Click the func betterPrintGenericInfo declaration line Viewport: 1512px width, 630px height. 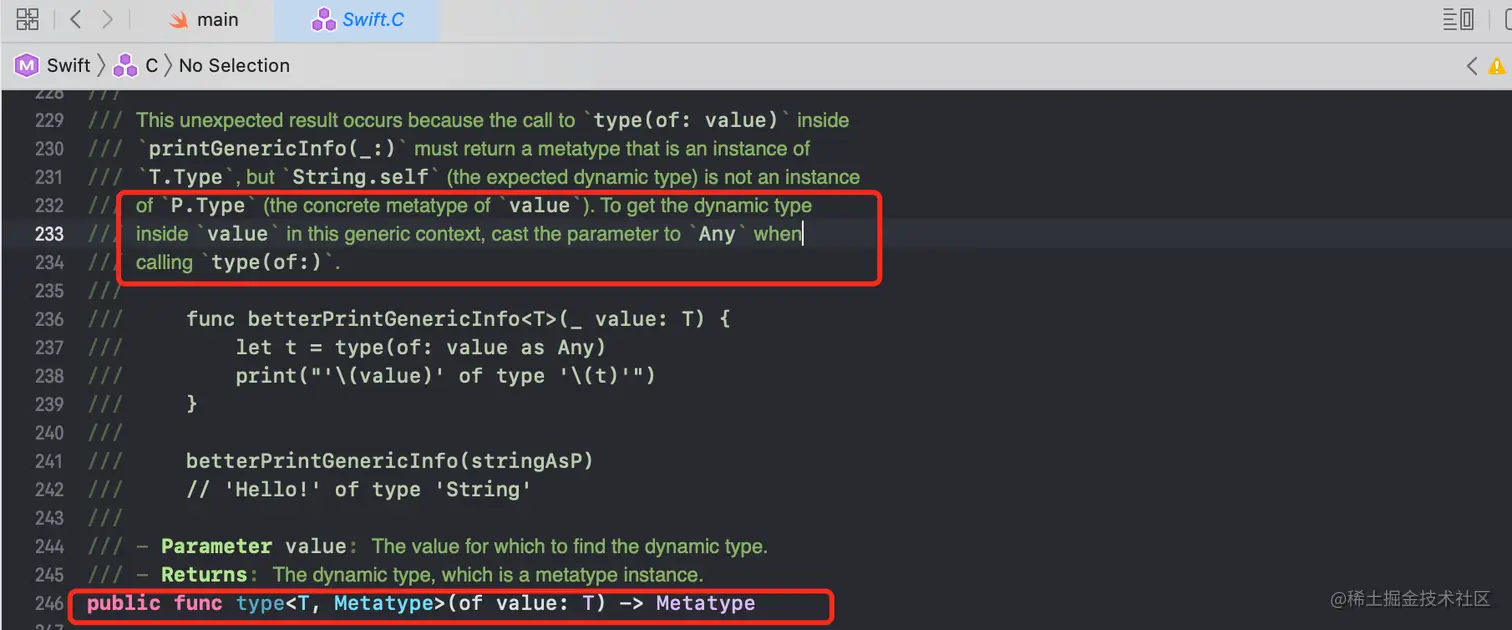pos(458,319)
